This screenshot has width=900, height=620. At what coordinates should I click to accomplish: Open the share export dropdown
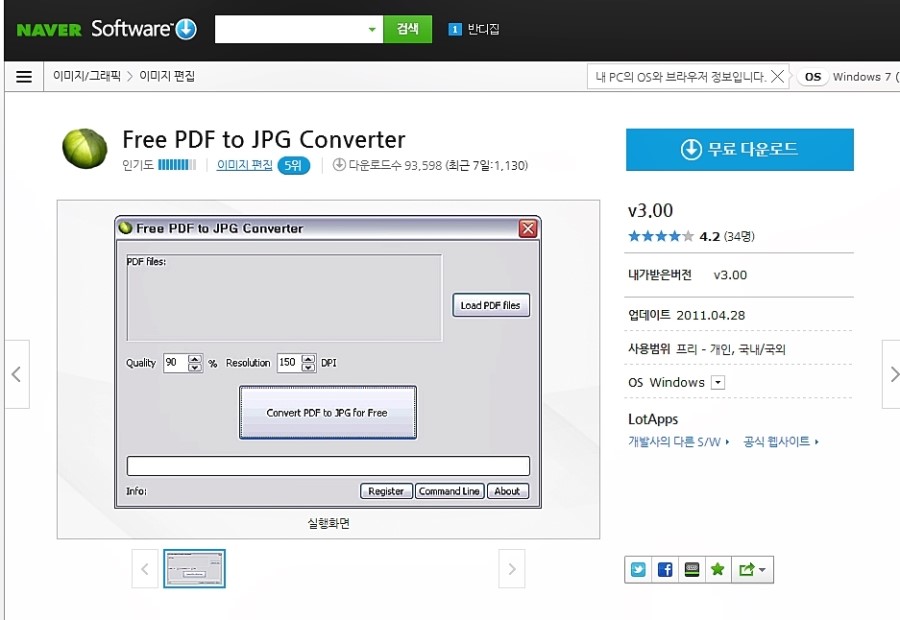[752, 569]
